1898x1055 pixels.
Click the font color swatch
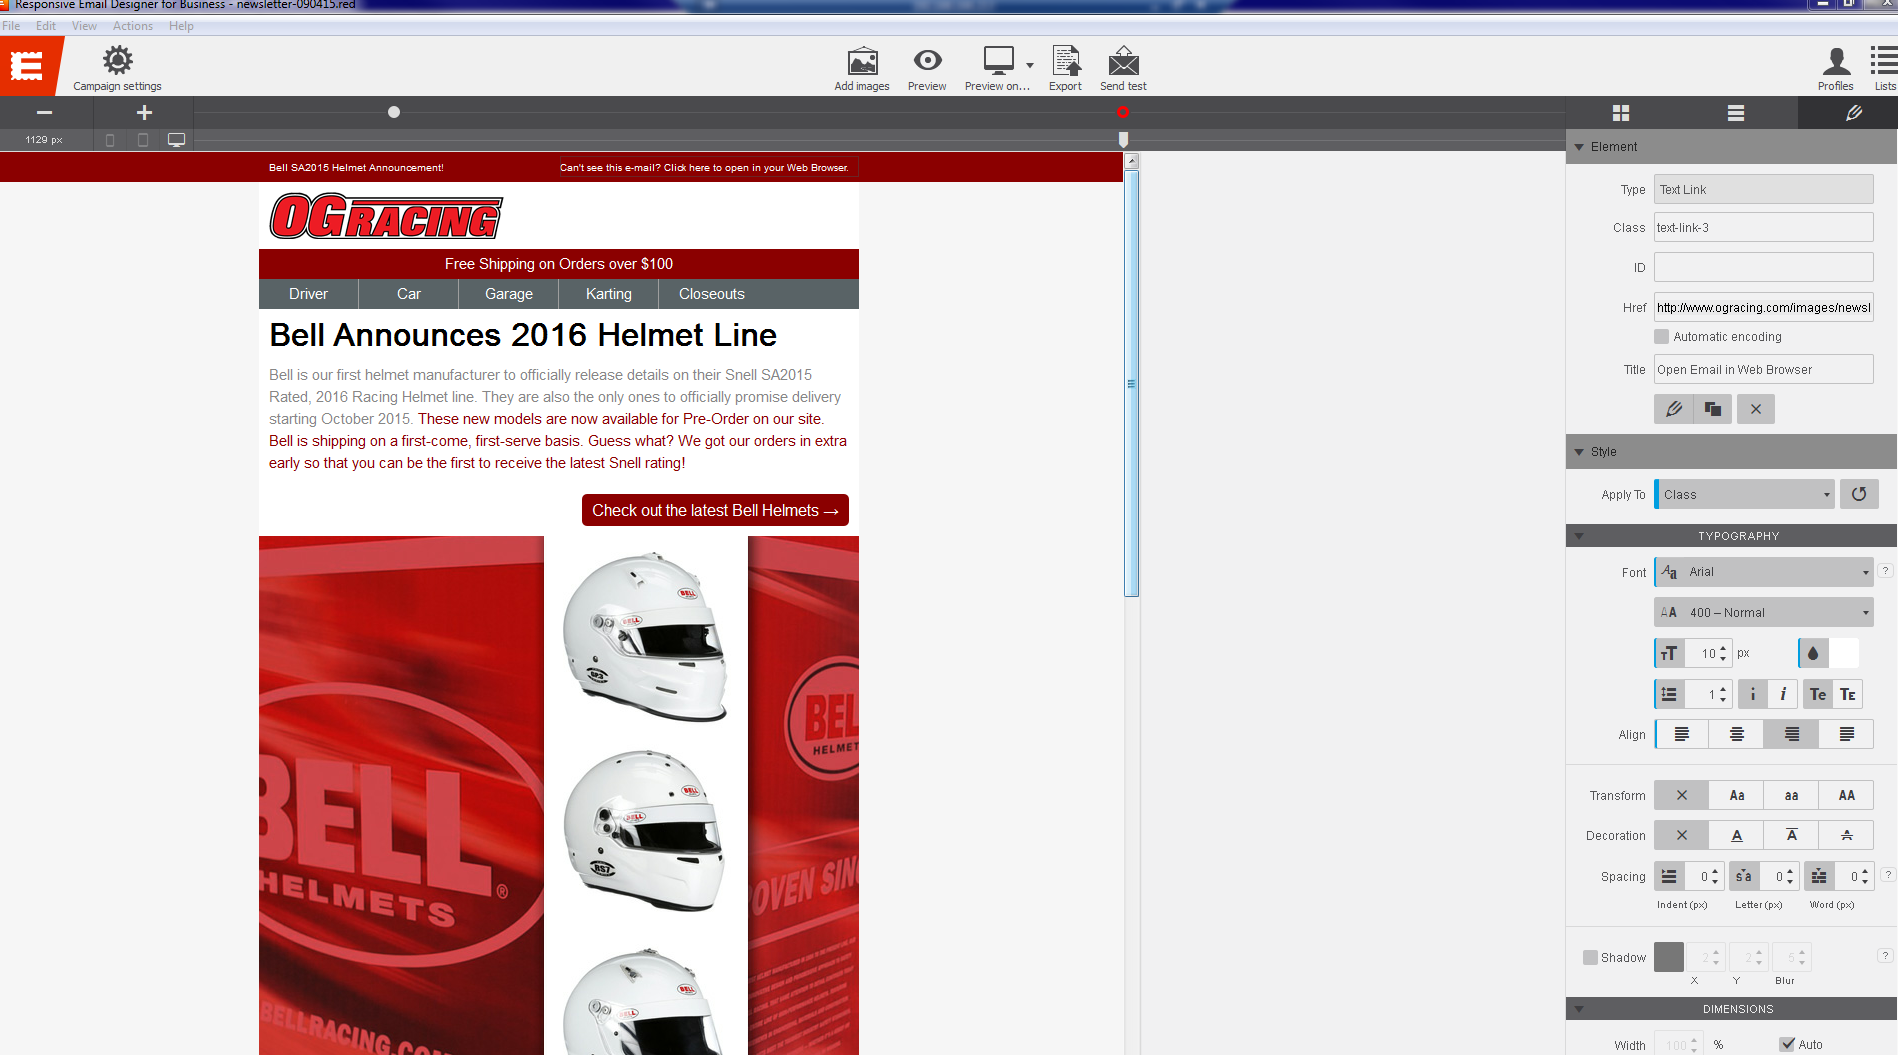[1845, 653]
